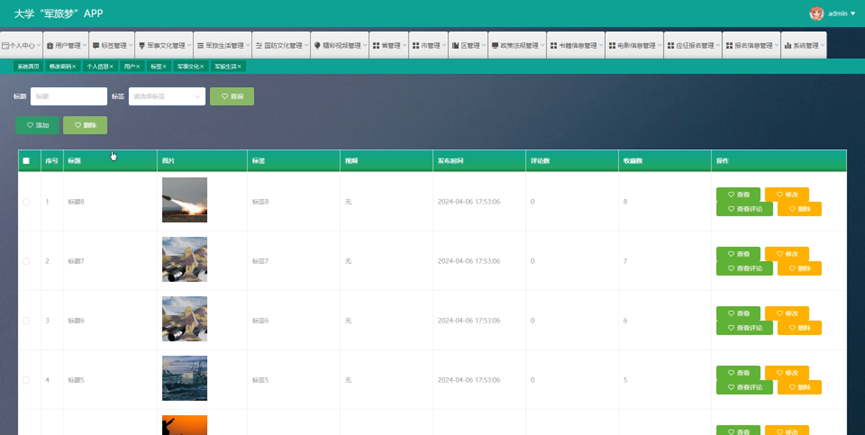Expand the 精彩视频管理 menu chevron
Screen dimensions: 865x435
(365, 46)
